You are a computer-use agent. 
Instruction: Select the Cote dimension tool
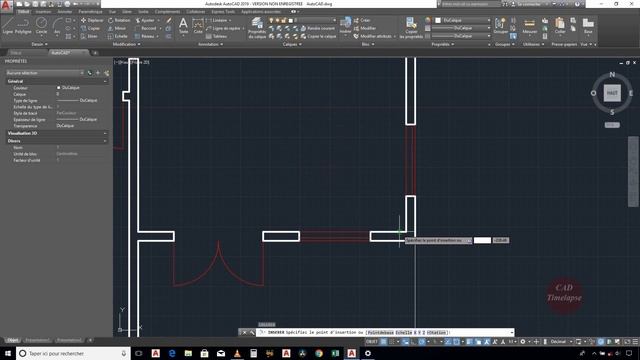[198, 26]
